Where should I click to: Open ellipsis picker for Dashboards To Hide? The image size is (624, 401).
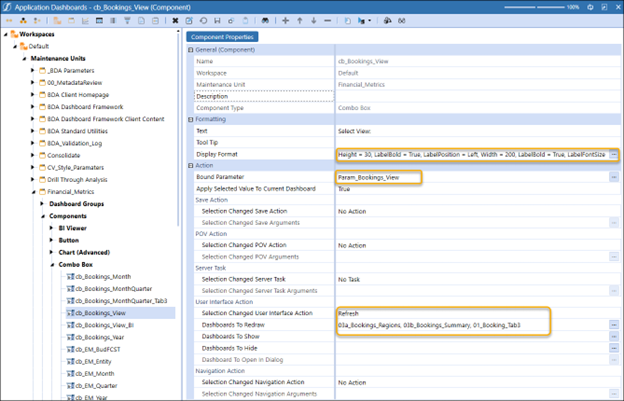coord(614,348)
